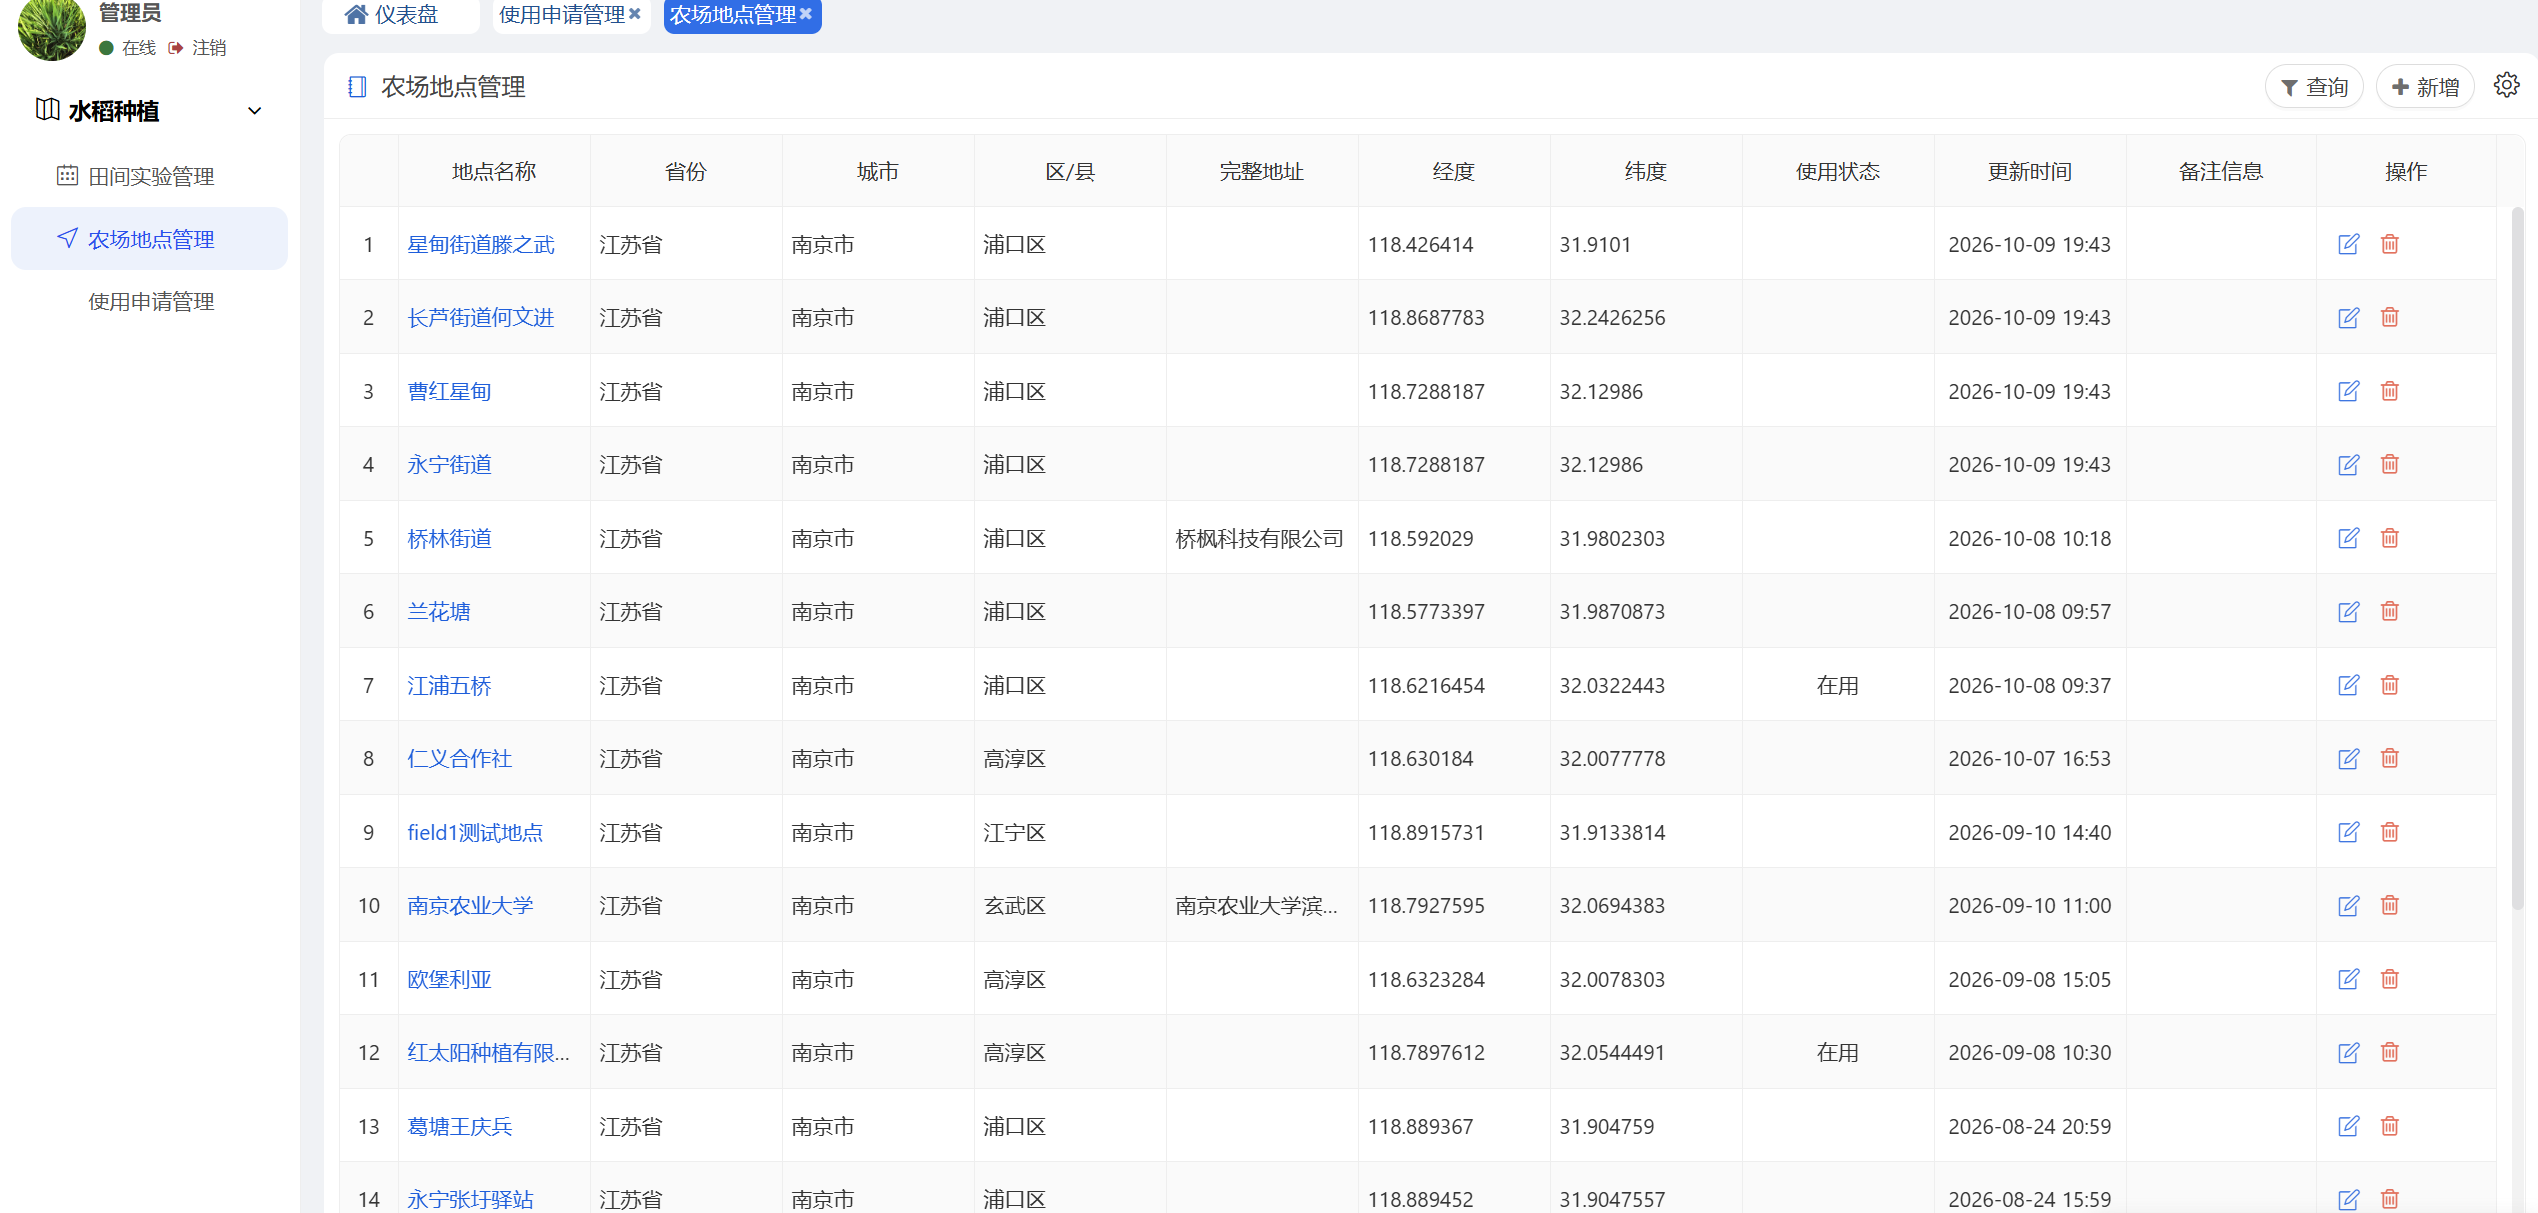
Task: Collapse the 水稻种植 menu chevron
Action: (x=254, y=111)
